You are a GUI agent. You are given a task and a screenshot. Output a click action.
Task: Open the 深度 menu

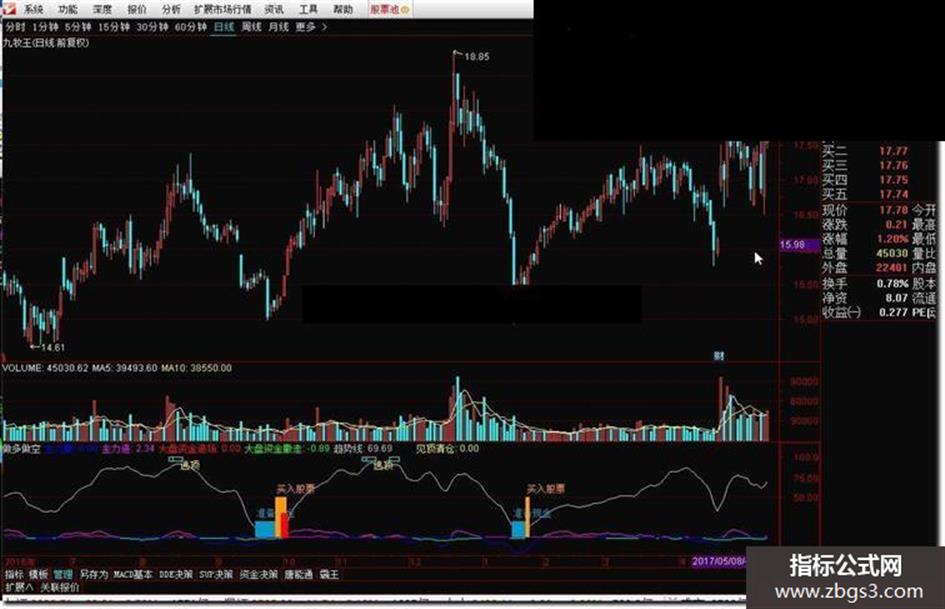point(102,9)
